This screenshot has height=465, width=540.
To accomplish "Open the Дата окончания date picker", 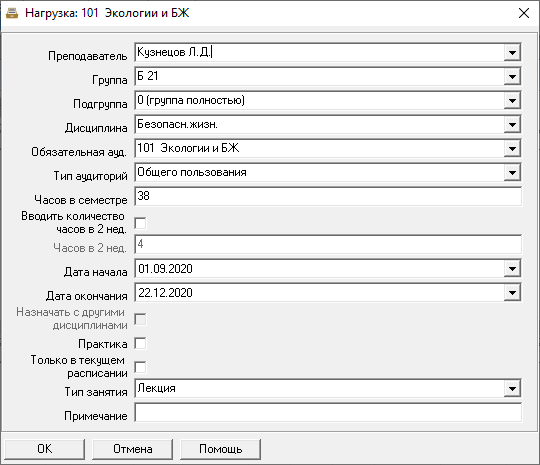I will coord(512,293).
